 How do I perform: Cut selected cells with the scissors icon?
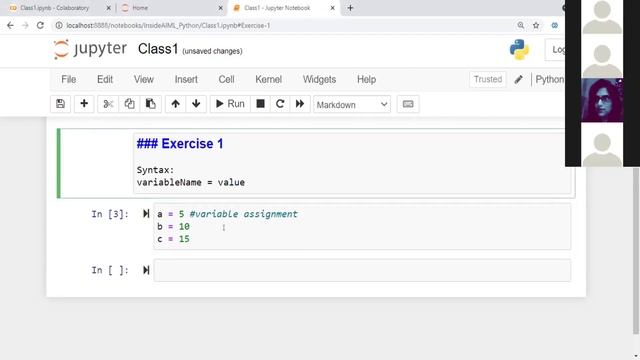pos(108,104)
